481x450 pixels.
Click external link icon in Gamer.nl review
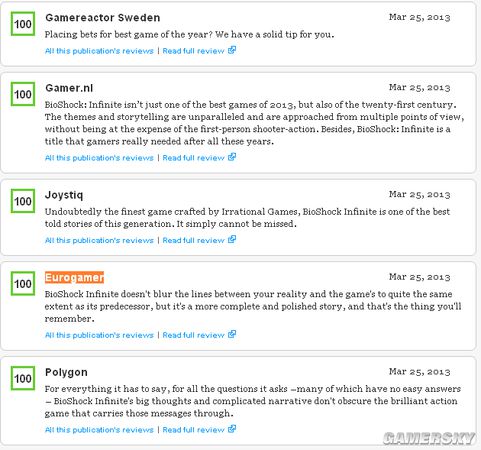pos(232,157)
